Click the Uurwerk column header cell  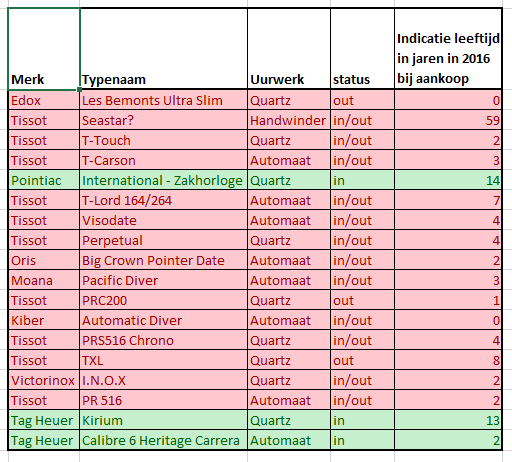[289, 49]
